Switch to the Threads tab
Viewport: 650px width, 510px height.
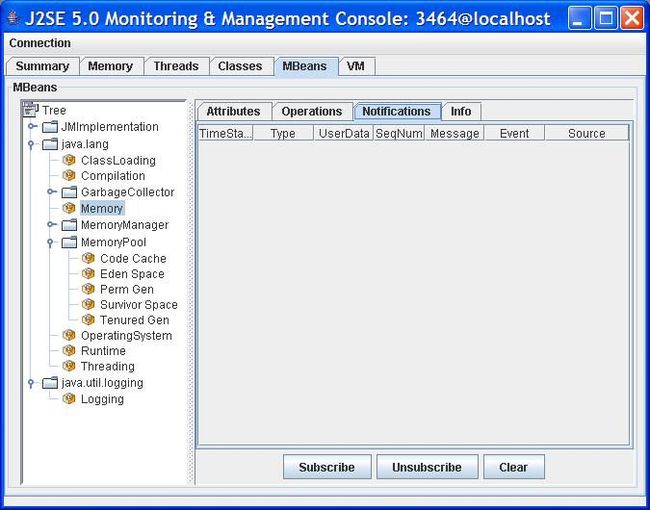click(x=176, y=66)
